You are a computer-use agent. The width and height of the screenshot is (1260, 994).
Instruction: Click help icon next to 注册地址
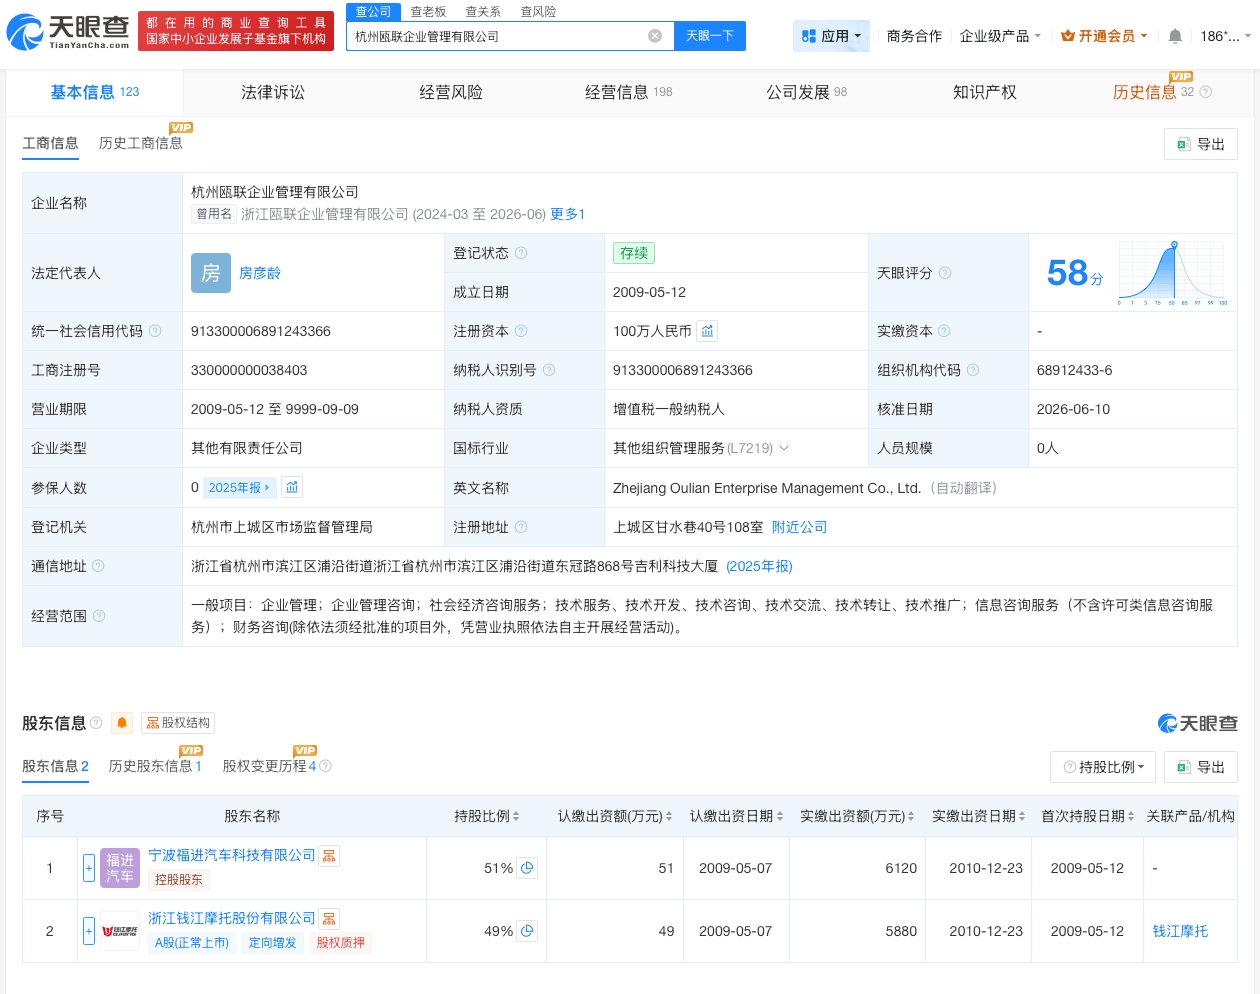[521, 527]
